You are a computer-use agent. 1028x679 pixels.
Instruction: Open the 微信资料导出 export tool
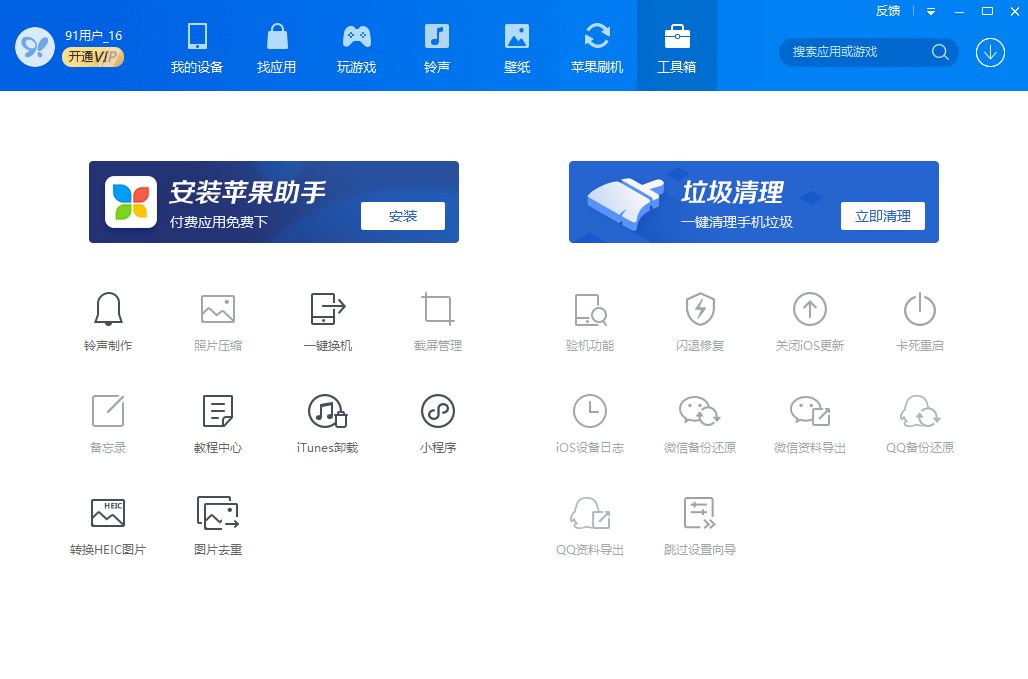coord(810,423)
